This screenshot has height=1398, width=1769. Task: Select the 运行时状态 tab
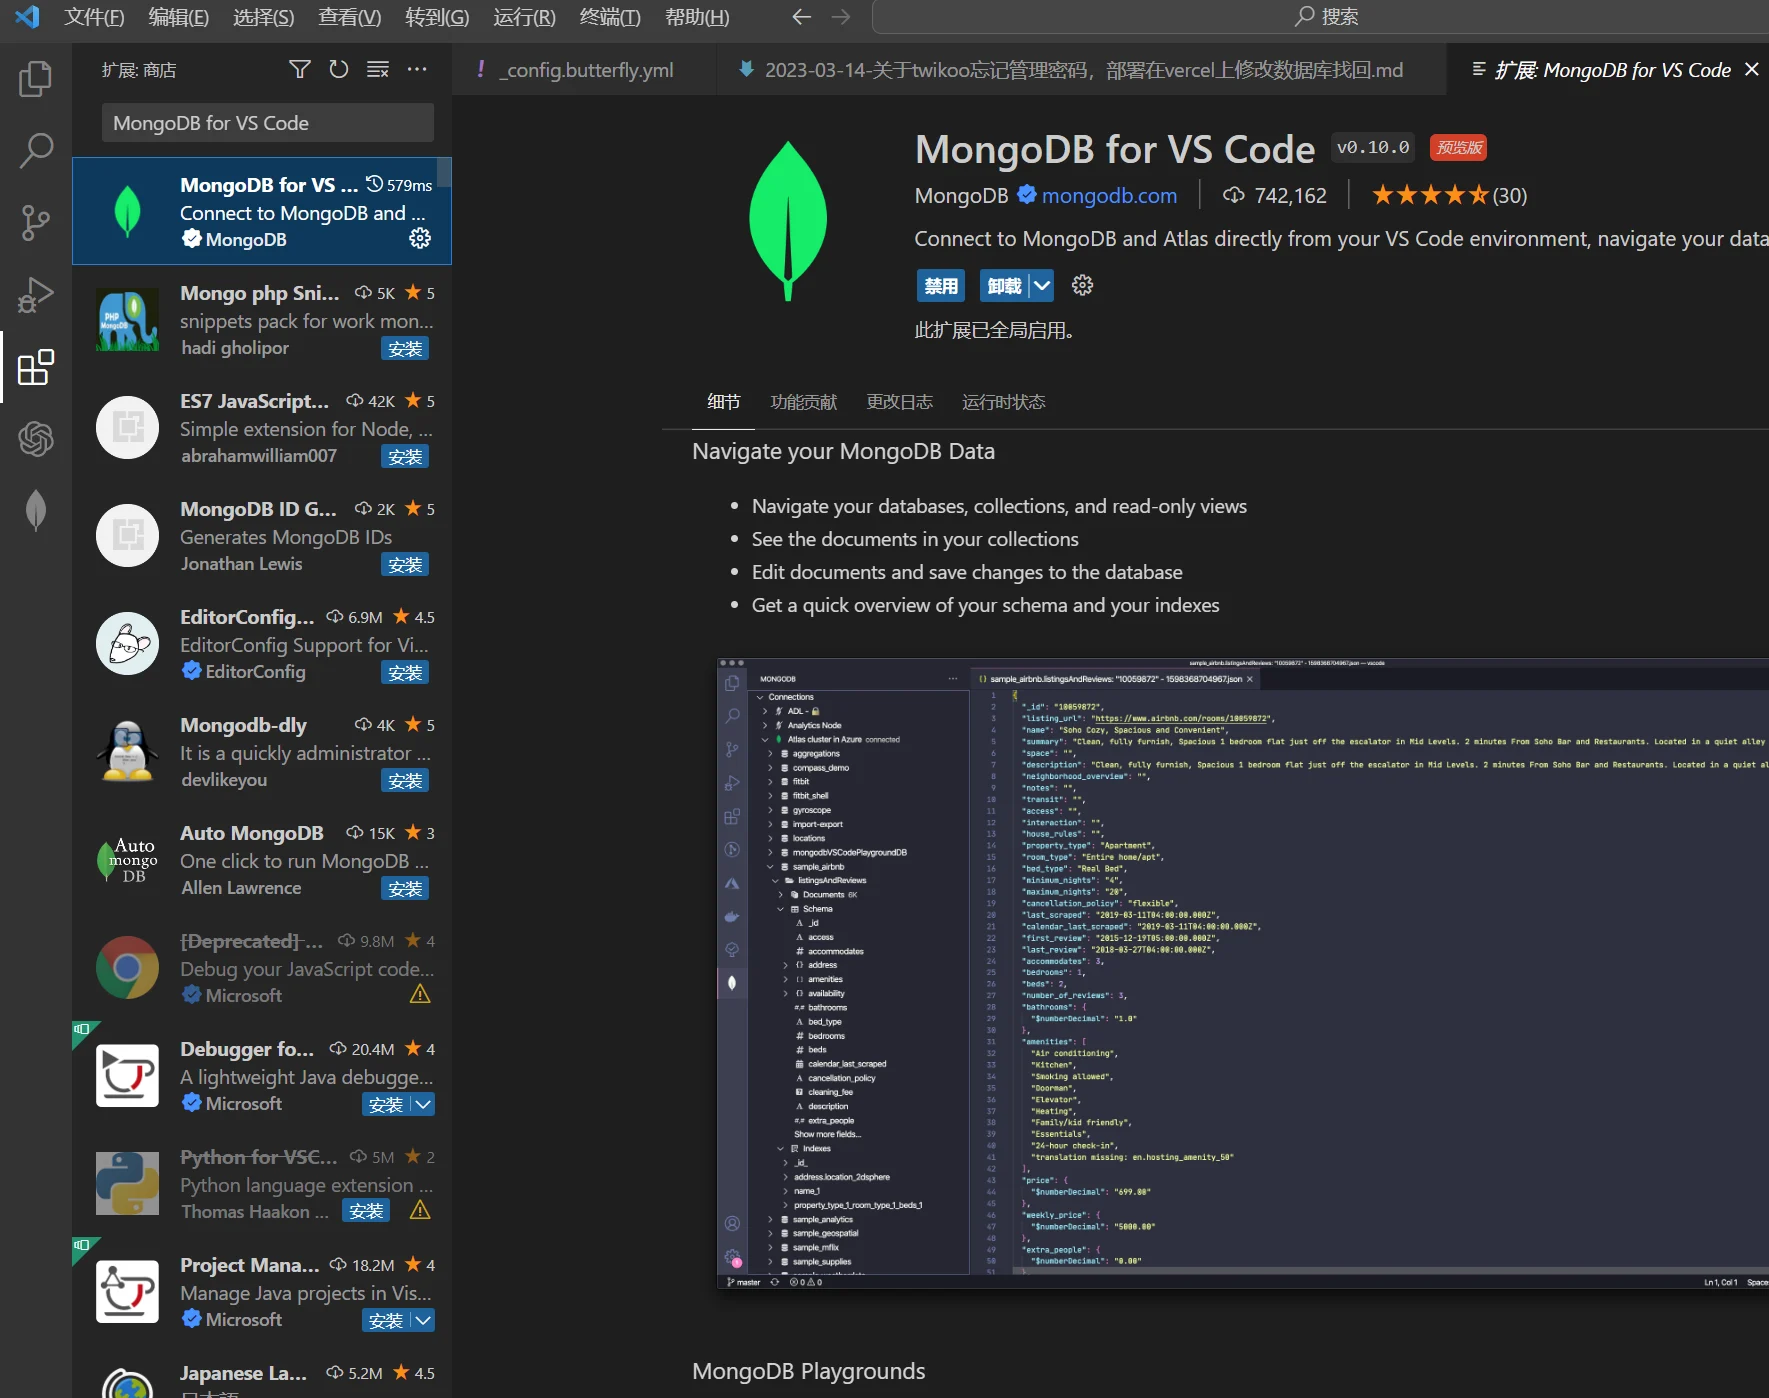point(1003,401)
